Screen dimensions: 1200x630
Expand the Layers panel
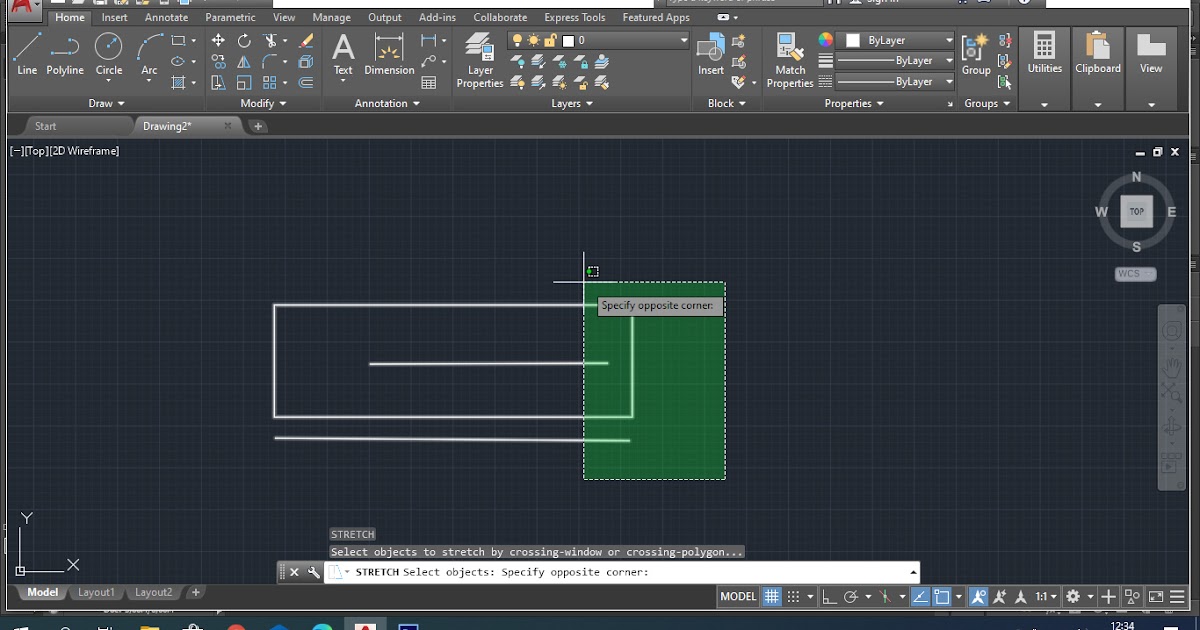pos(572,103)
